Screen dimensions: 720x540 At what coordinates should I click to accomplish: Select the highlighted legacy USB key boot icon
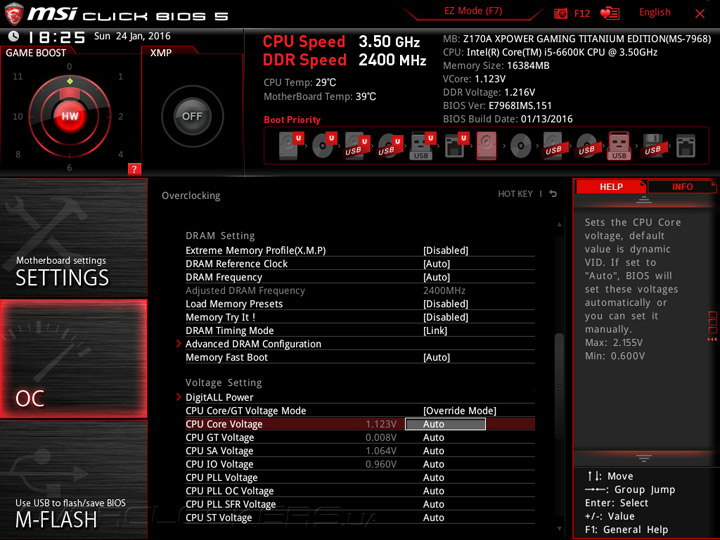pos(619,146)
